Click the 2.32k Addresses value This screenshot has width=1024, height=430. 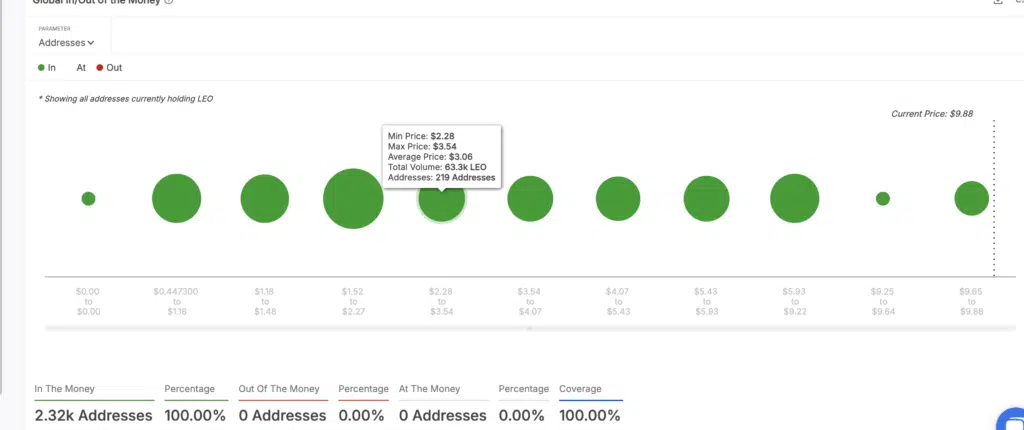93,416
